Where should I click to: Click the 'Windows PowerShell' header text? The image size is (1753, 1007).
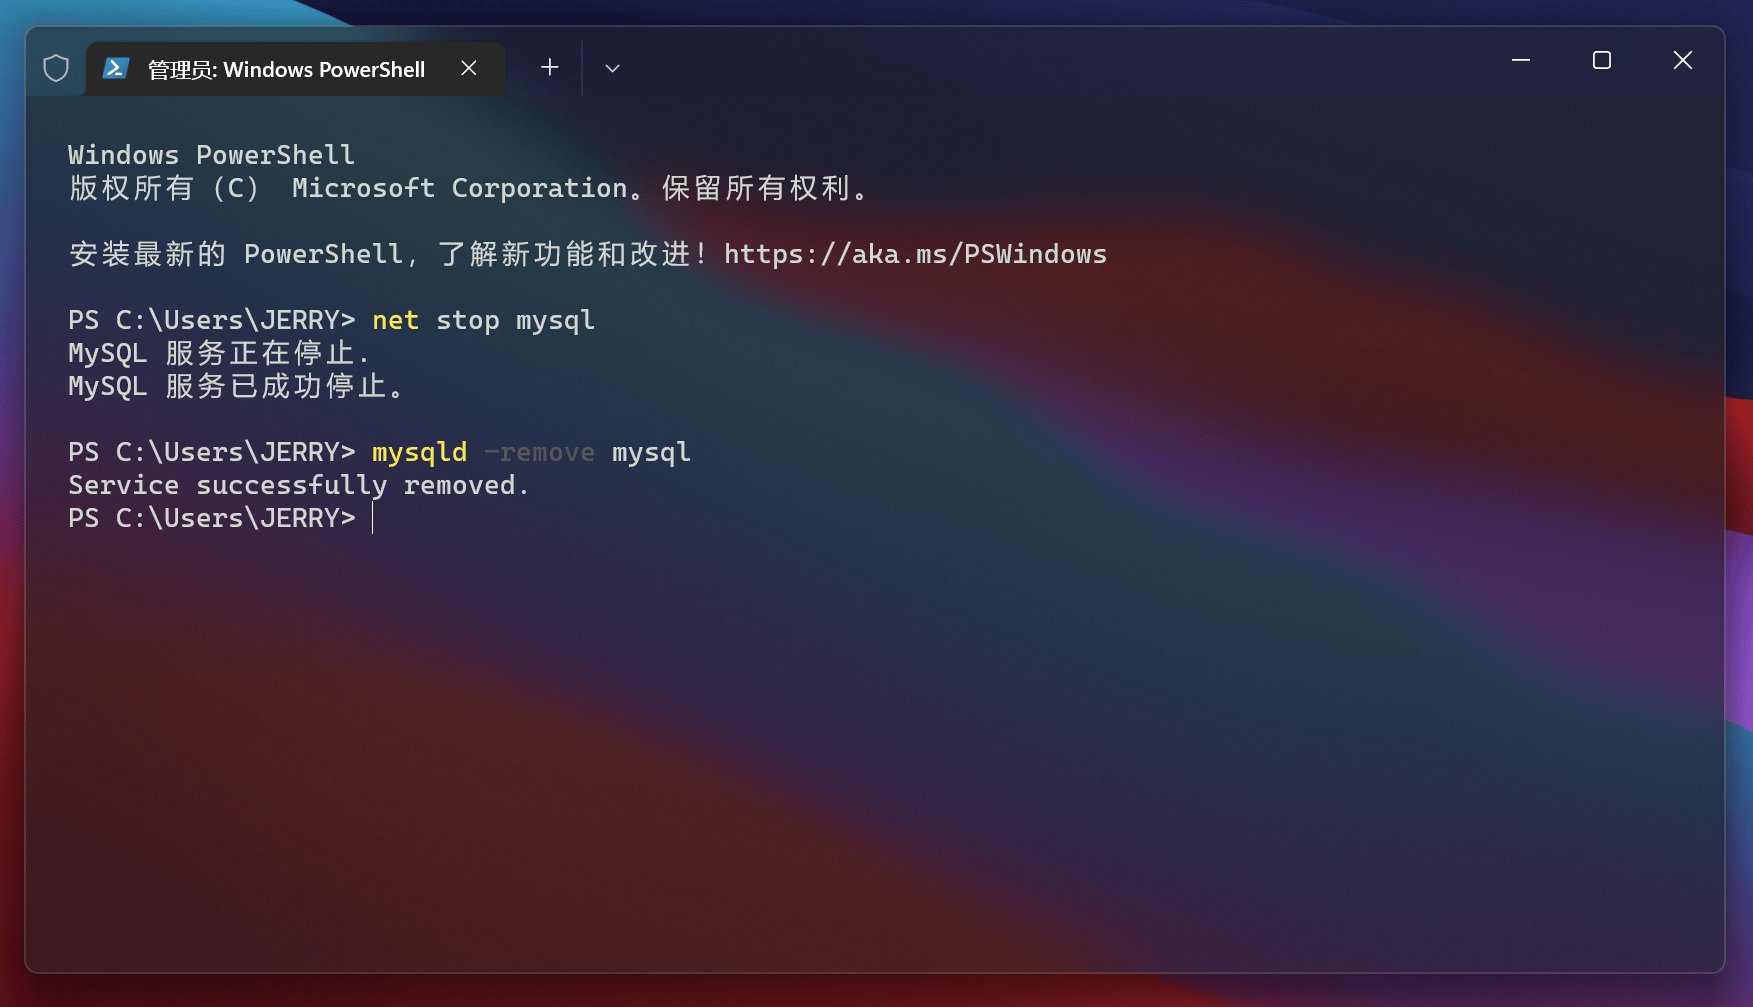point(211,155)
